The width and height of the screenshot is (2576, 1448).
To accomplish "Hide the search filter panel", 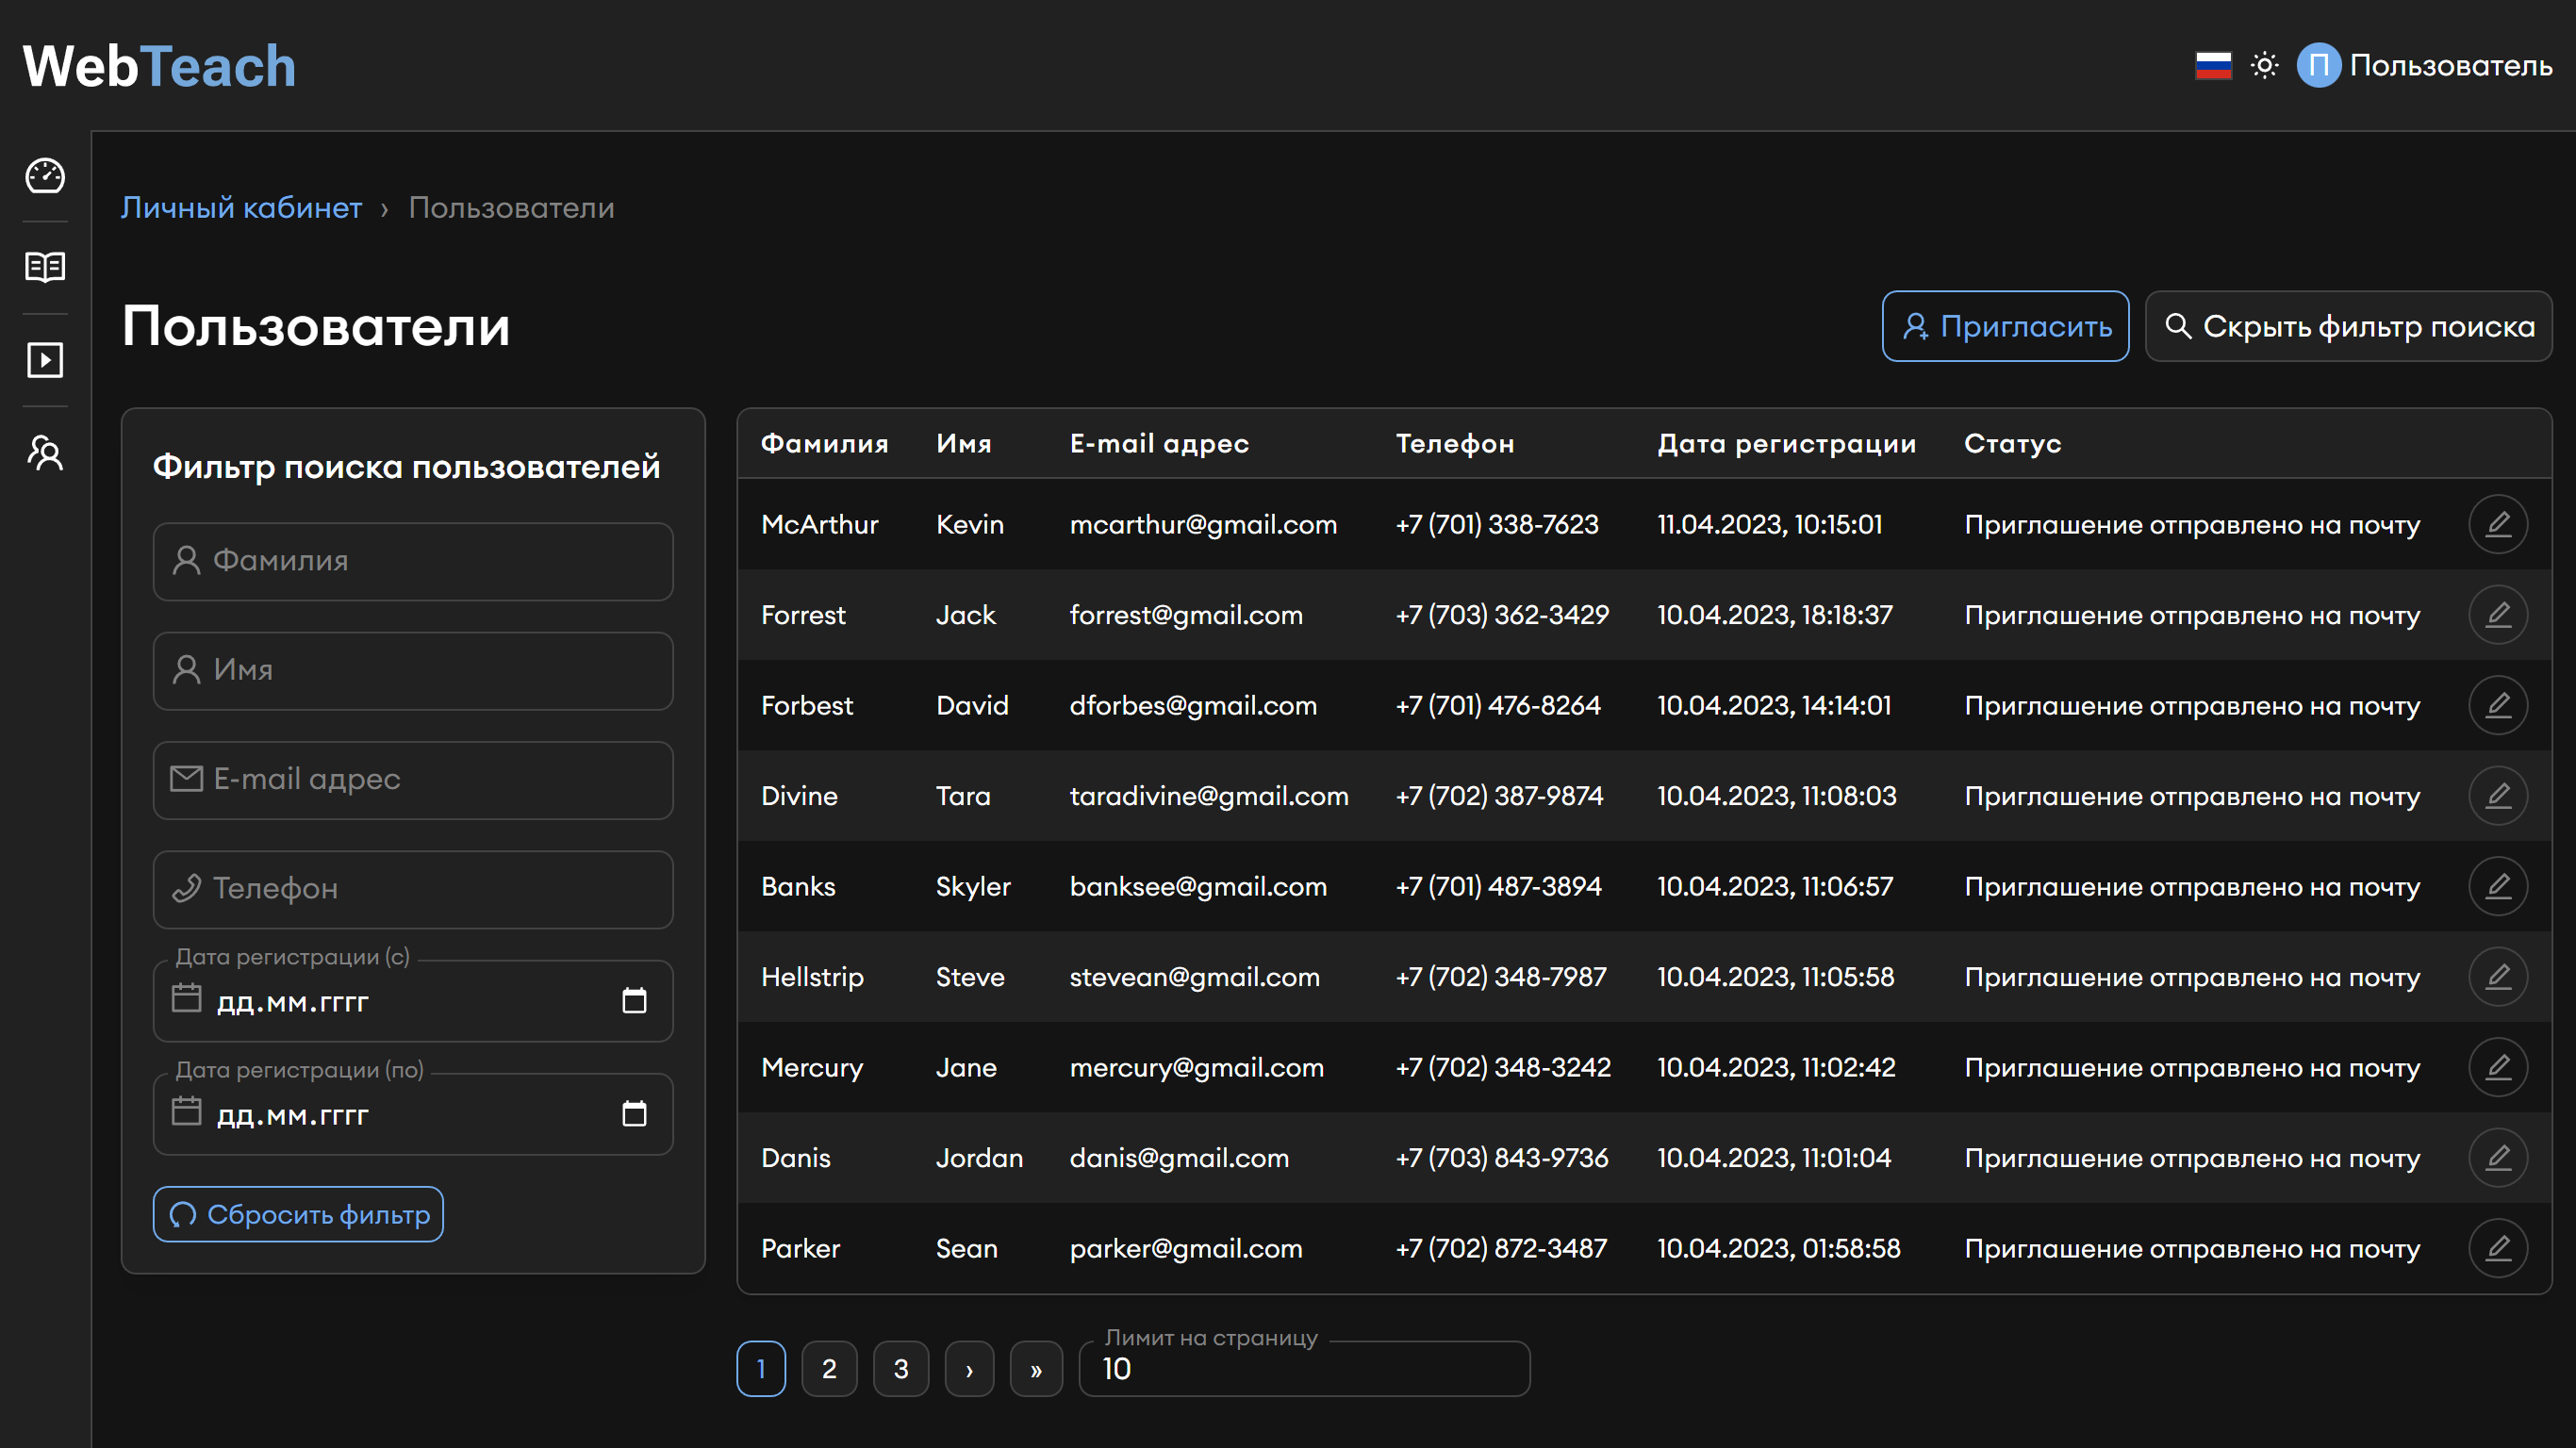I will pos(2348,326).
